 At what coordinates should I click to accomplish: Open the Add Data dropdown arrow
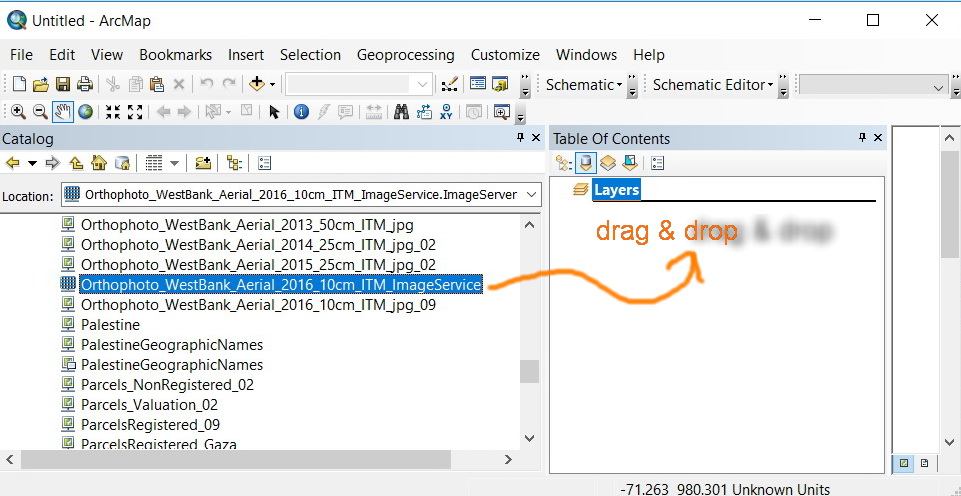(x=272, y=85)
